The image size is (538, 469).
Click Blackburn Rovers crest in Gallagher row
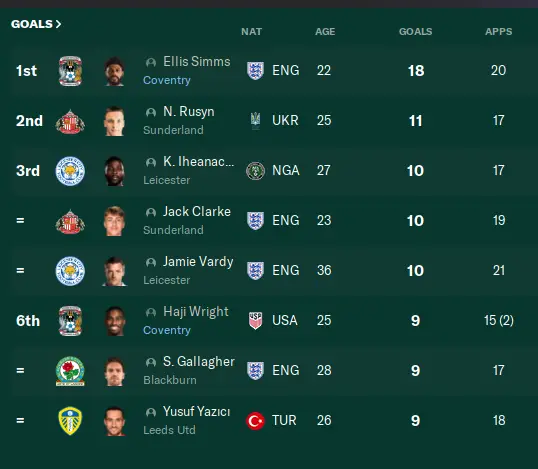tap(70, 371)
